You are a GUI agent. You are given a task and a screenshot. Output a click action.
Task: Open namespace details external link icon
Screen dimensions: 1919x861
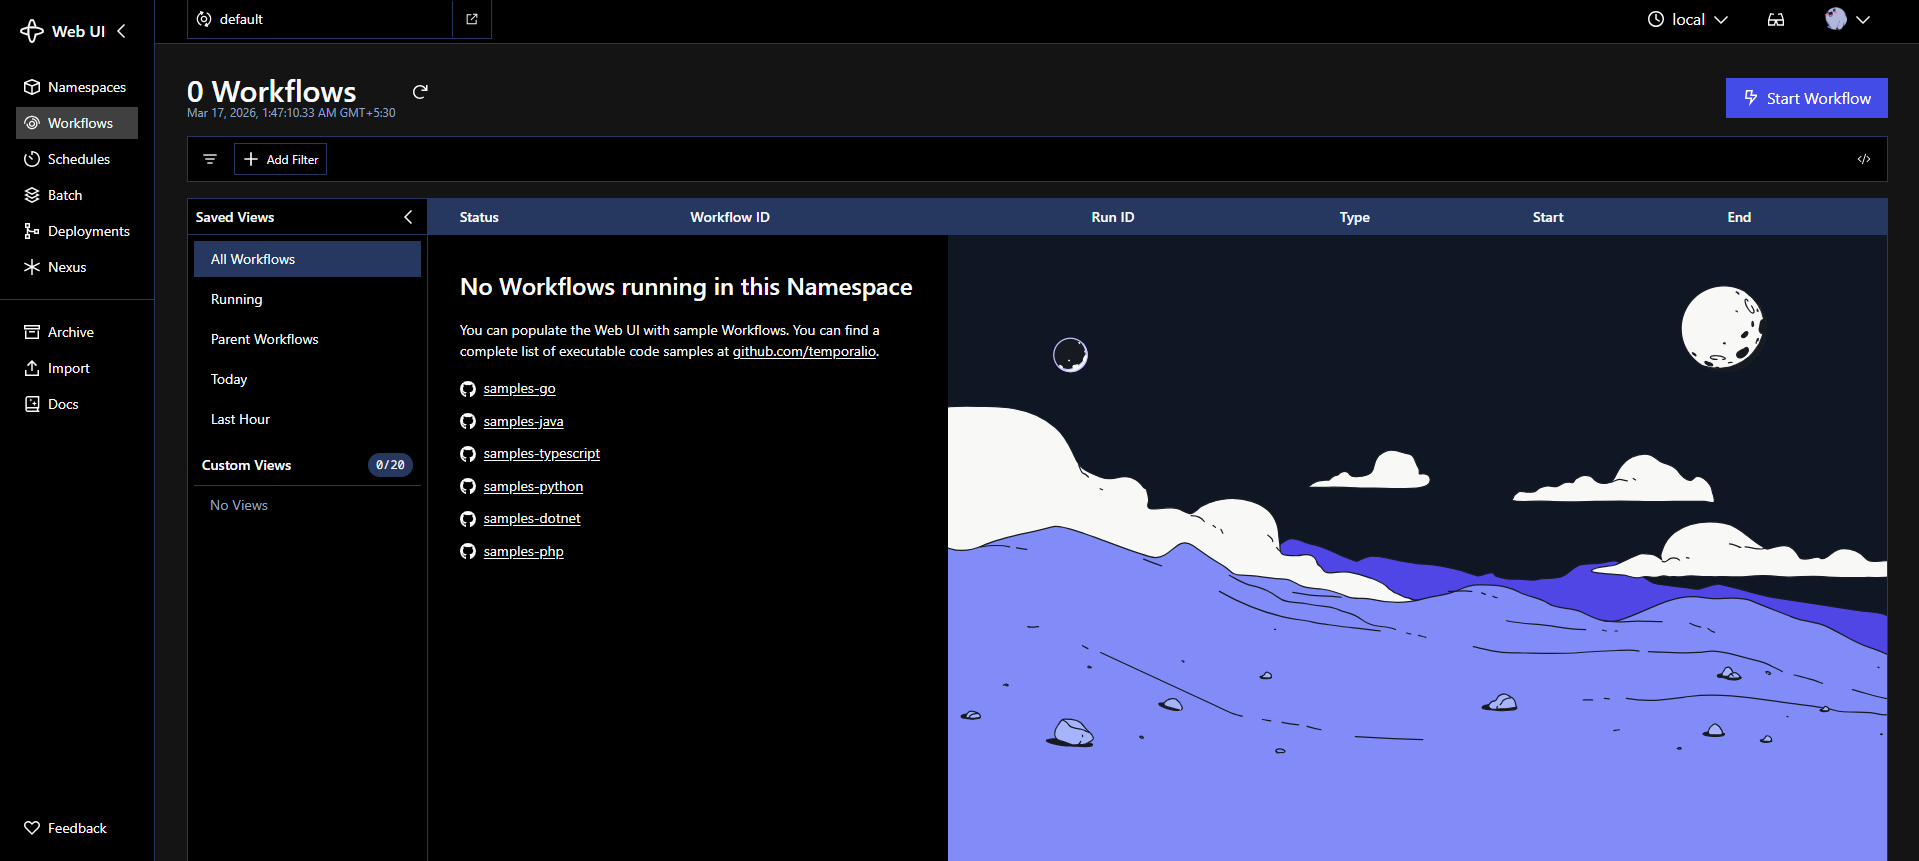tap(472, 19)
